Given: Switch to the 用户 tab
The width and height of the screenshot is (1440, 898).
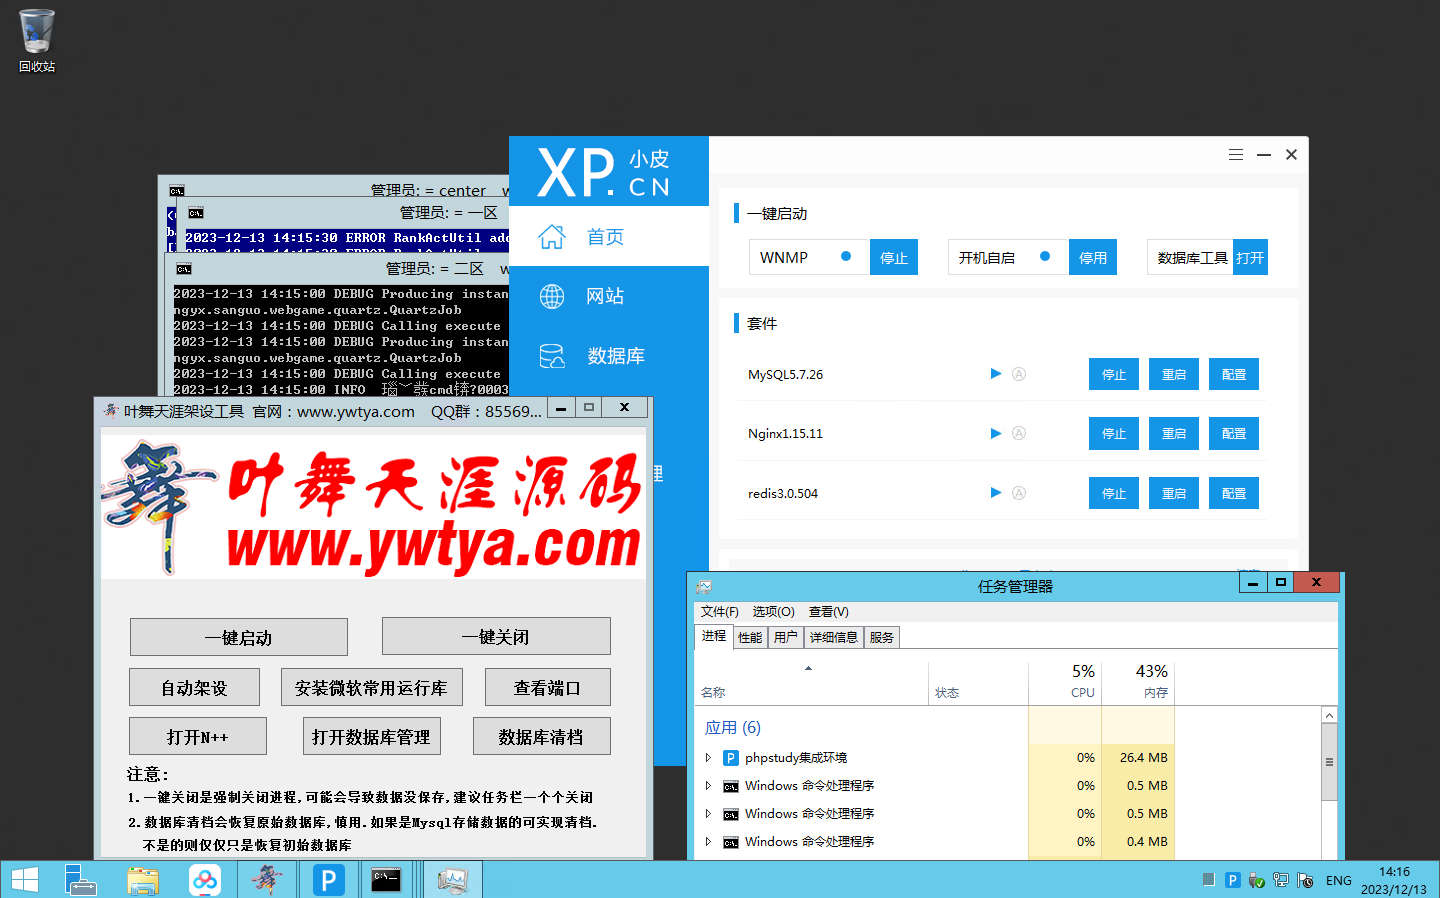Looking at the screenshot, I should coord(786,637).
